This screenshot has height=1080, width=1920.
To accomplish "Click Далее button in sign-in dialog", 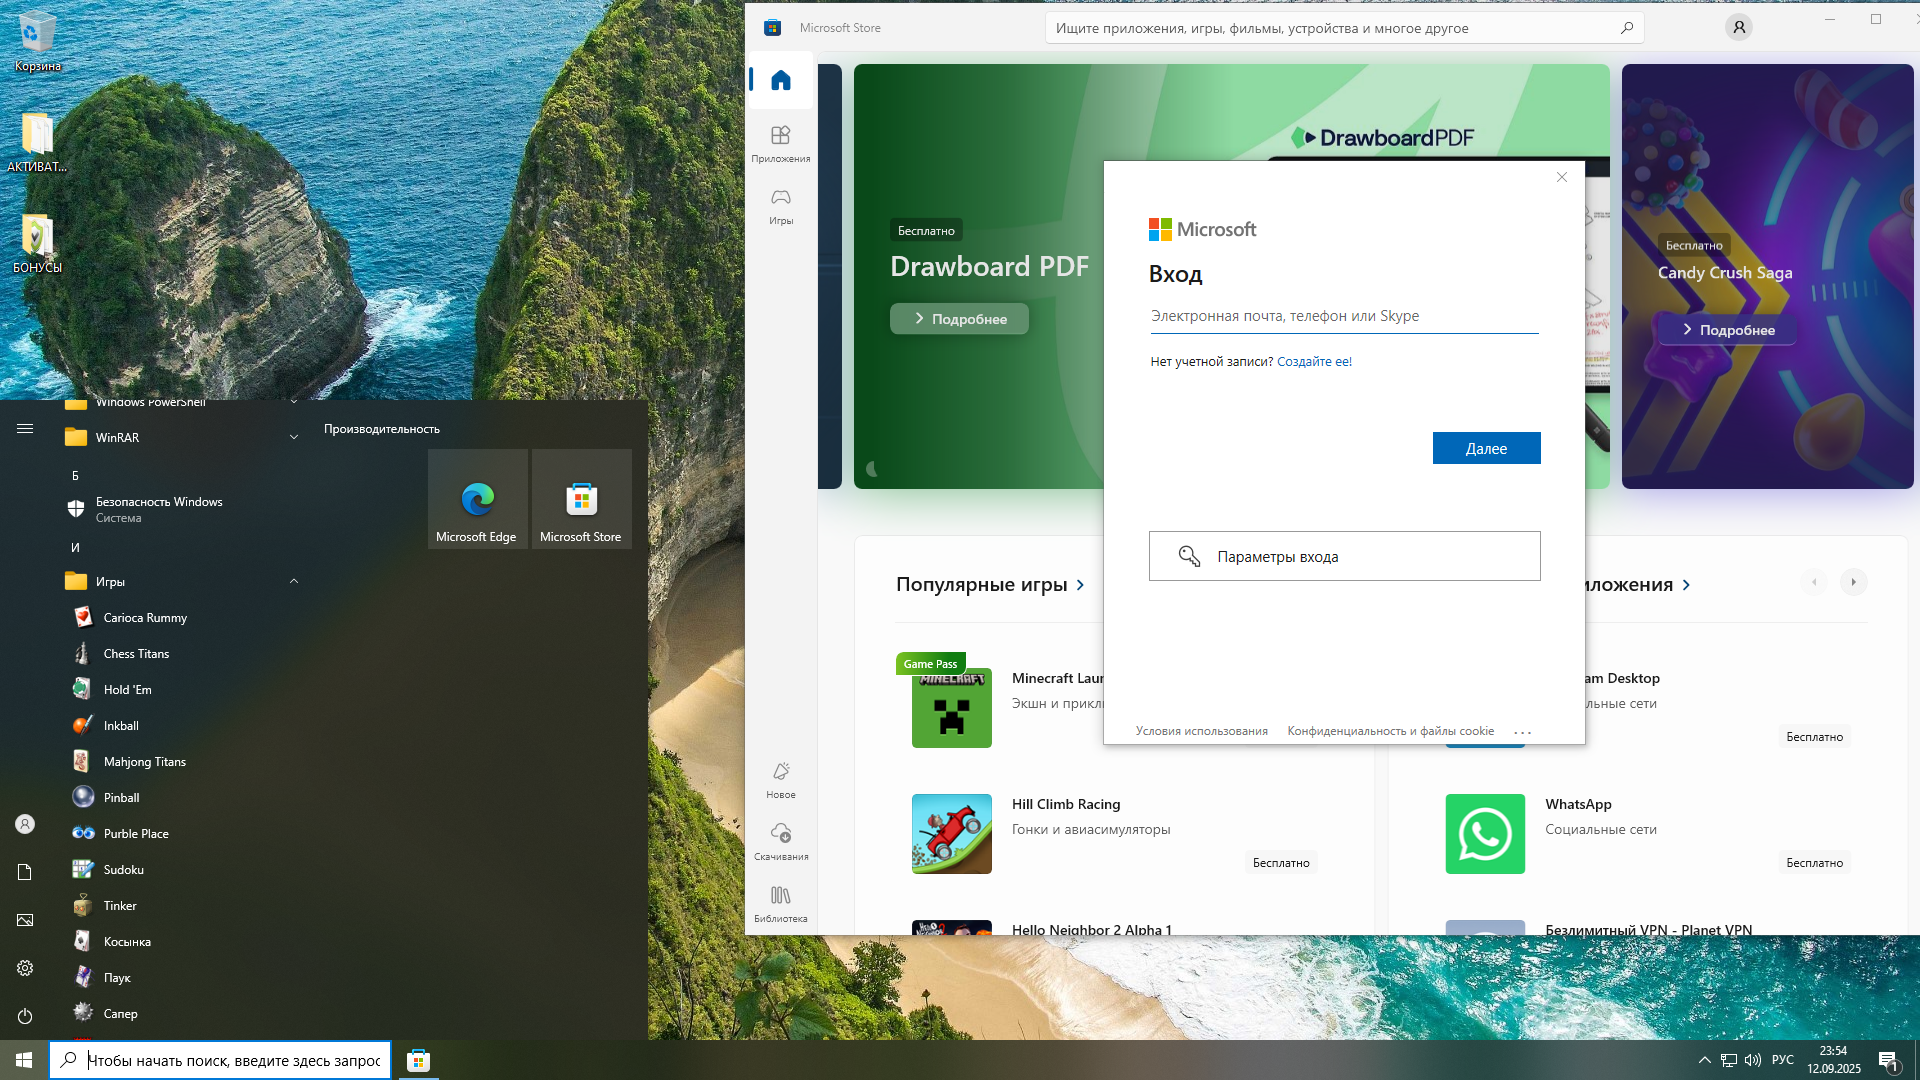I will (x=1486, y=449).
